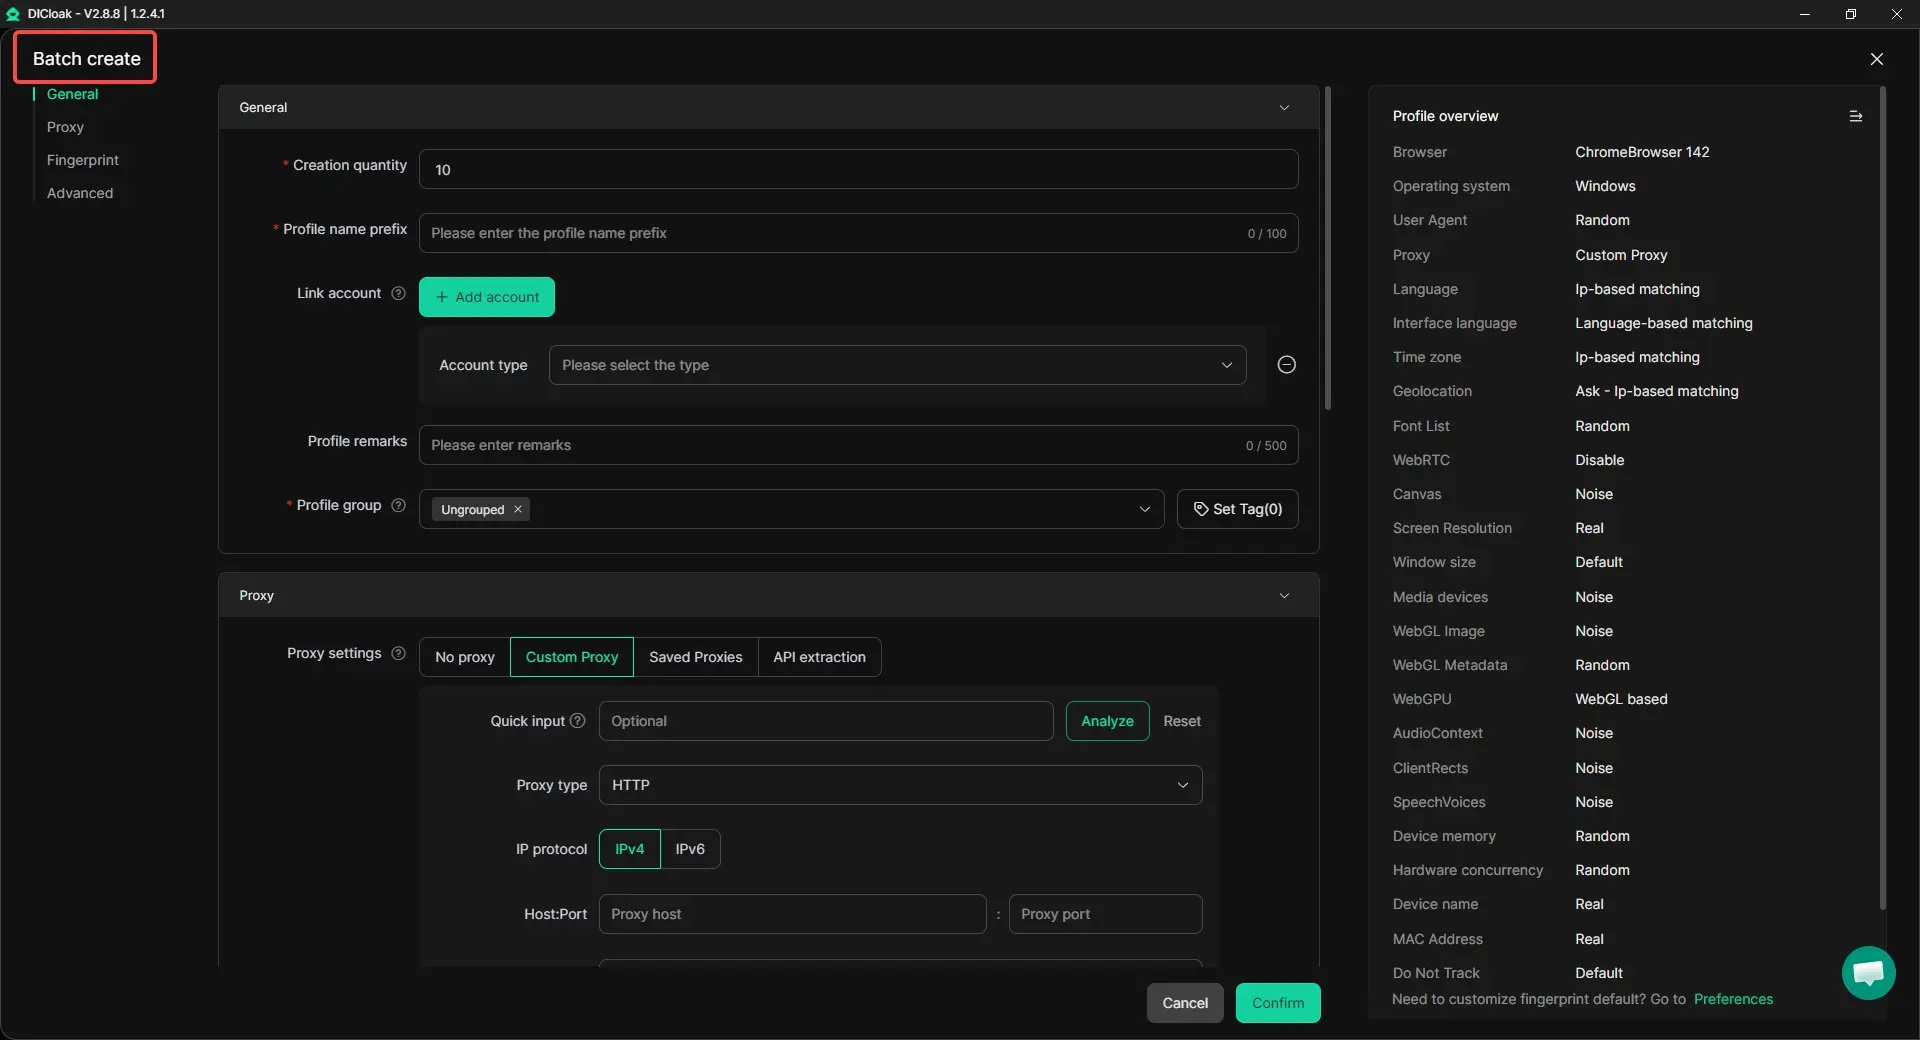This screenshot has width=1920, height=1040.
Task: Remove the Ungrouped tag with its x
Action: coord(518,509)
